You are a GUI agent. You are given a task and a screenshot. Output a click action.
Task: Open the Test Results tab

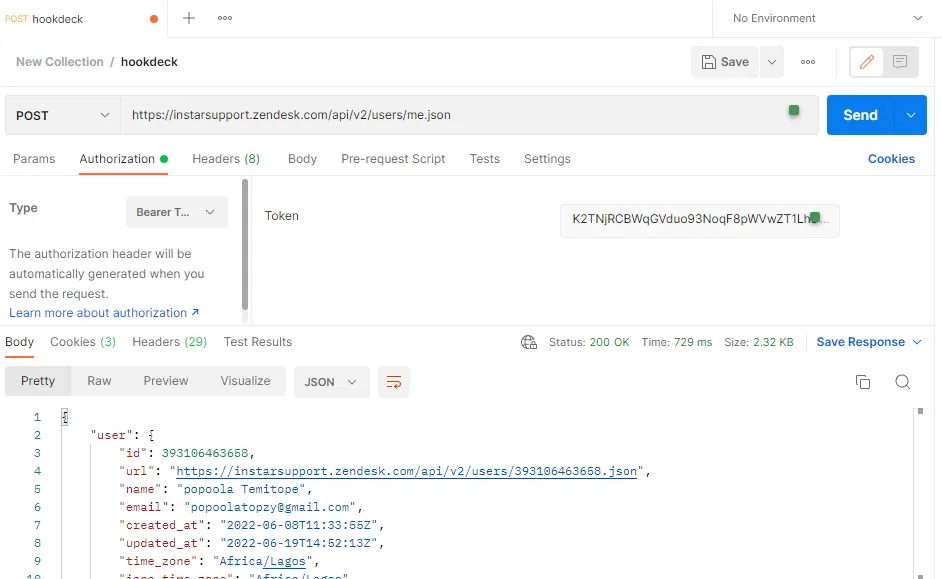coord(258,342)
